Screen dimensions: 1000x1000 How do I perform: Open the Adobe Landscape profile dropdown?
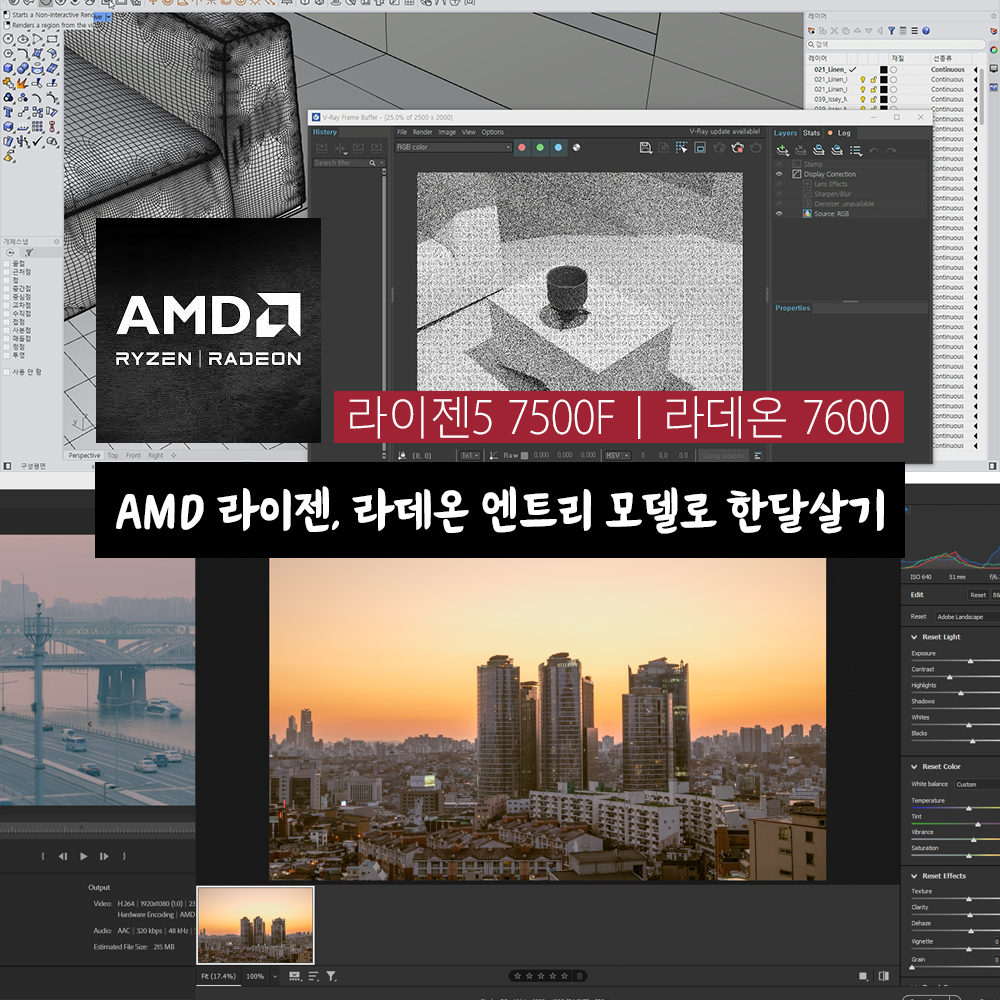pos(967,617)
